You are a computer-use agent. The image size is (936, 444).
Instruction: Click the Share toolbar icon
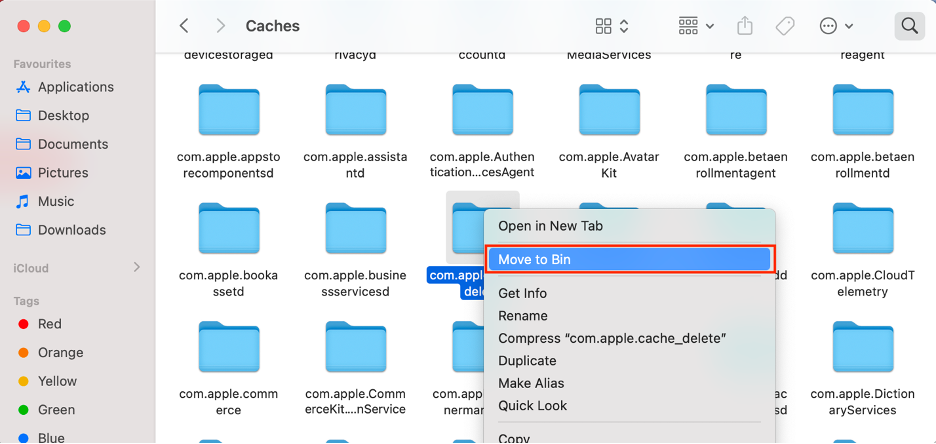click(x=744, y=26)
